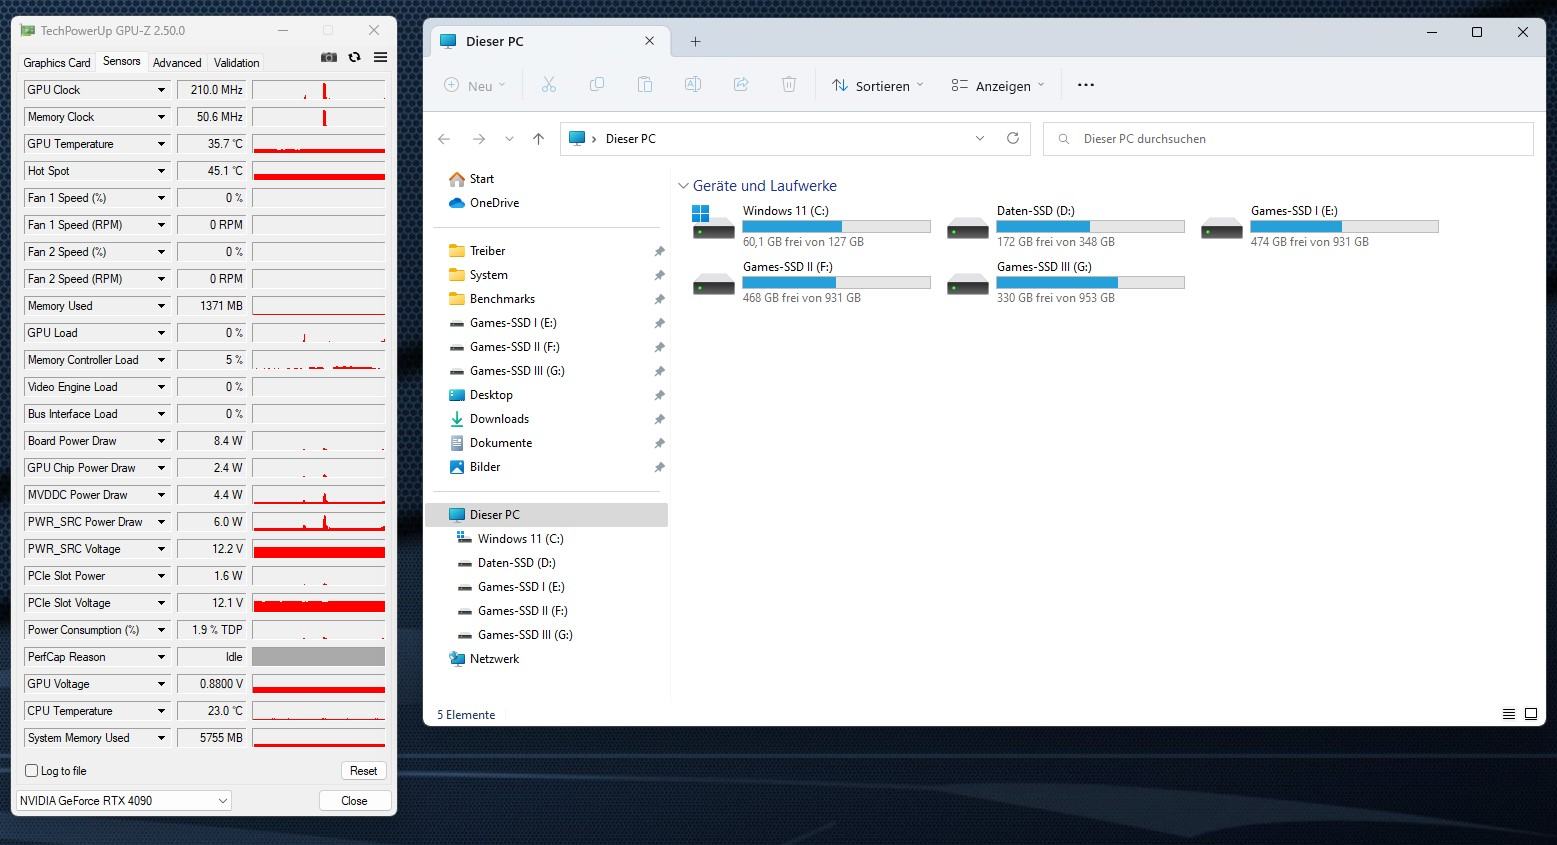Click the copy icon in Explorer toolbar
The height and width of the screenshot is (845, 1557).
pyautogui.click(x=597, y=85)
